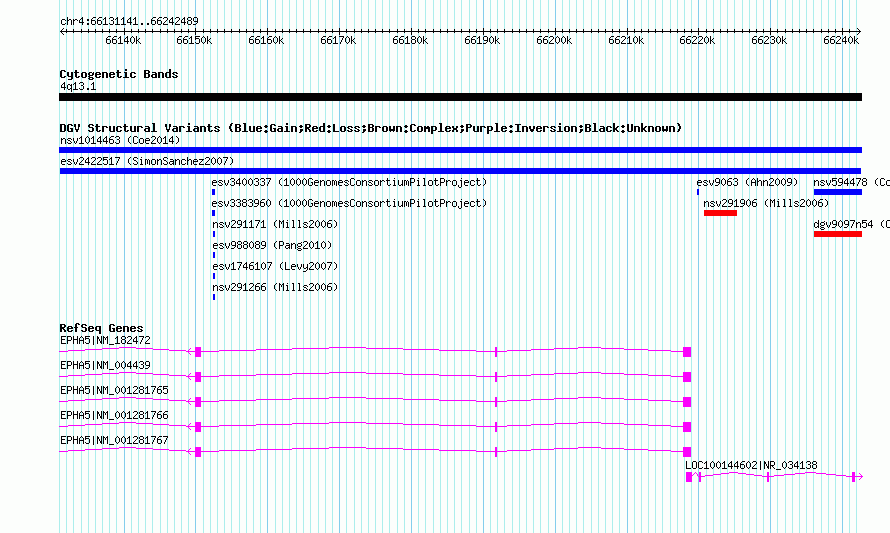Click the 66150k ruler position
Viewport: 890px width, 533px height.
[194, 40]
